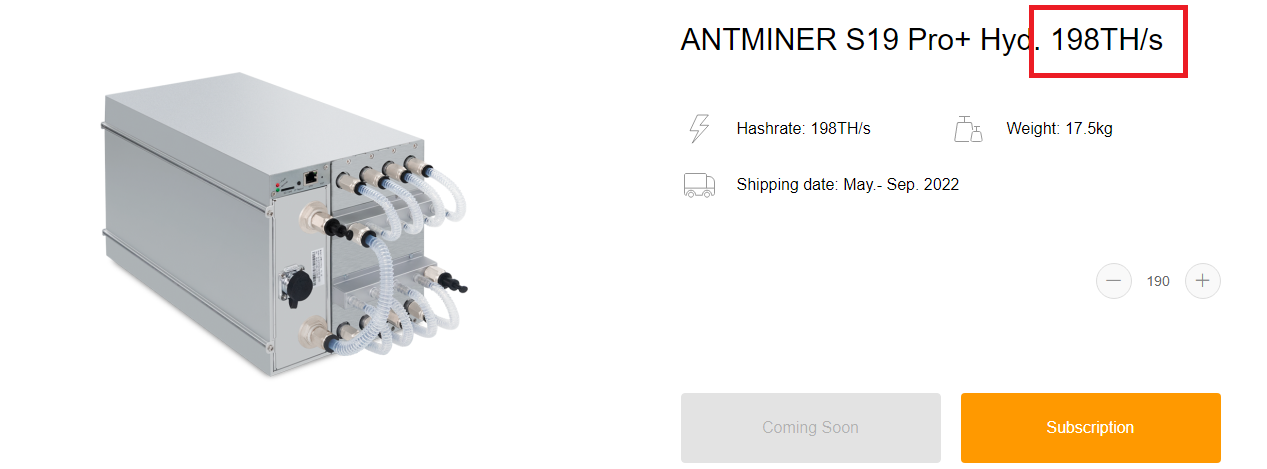Click the lightning bolt hashrate icon
This screenshot has height=469, width=1267.
pyautogui.click(x=699, y=128)
